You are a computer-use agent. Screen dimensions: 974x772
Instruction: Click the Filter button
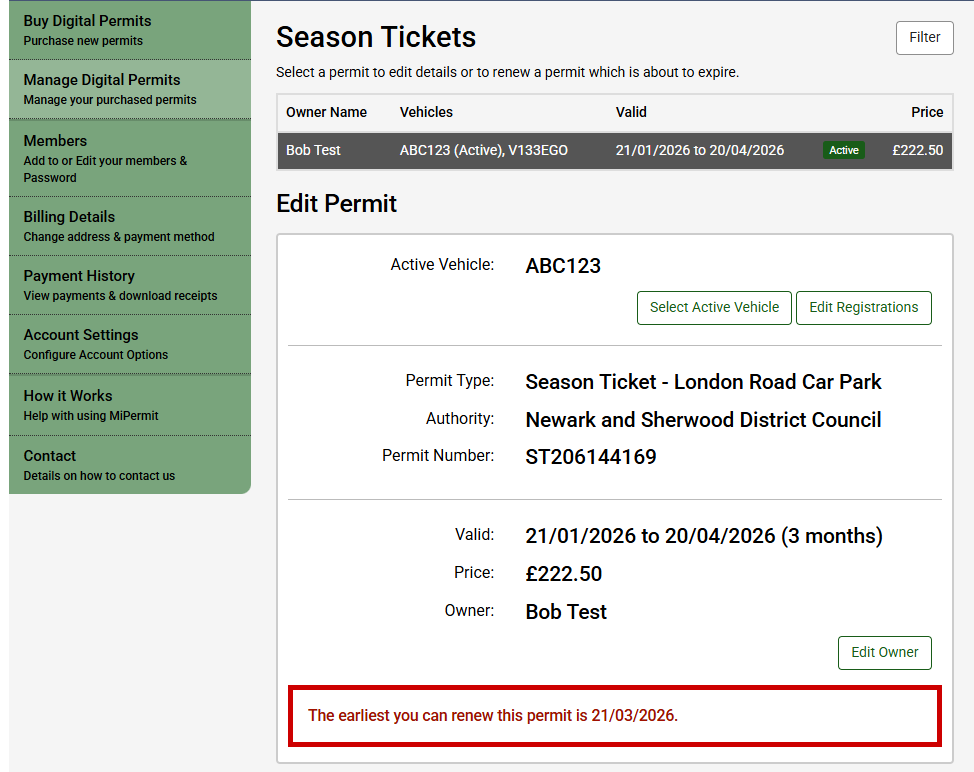tap(924, 38)
